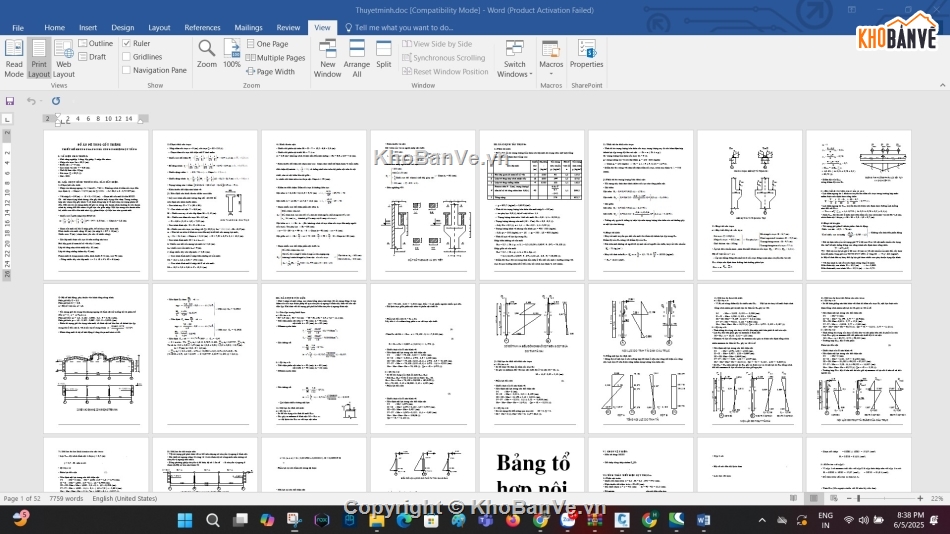
Task: Go to the References tab
Action: coord(202,27)
